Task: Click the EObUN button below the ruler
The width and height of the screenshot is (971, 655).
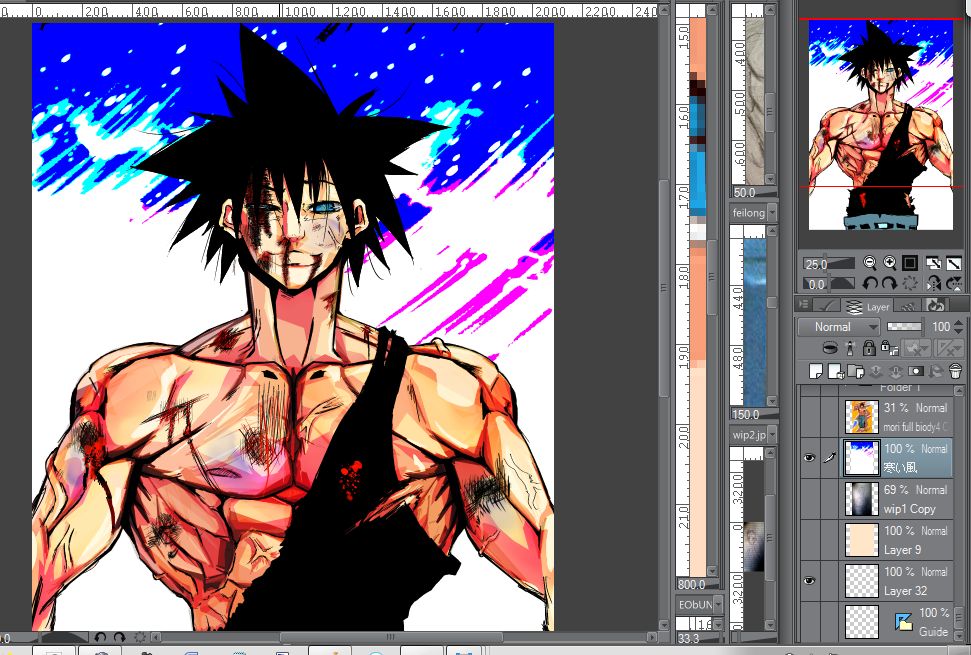Action: 697,604
